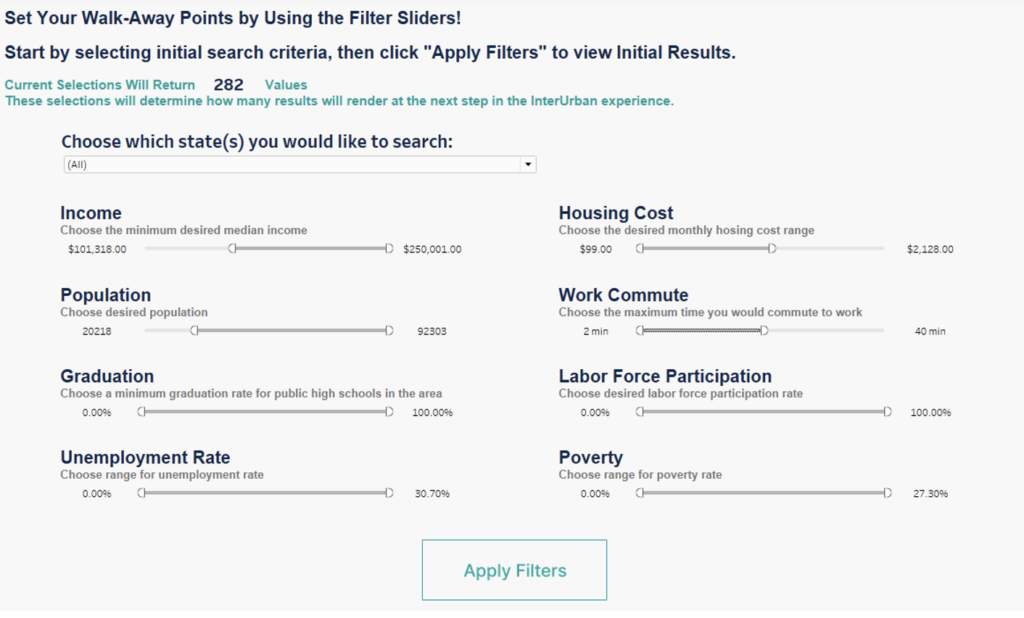The image size is (1024, 618).
Task: Open the state selection dropdown arrow
Action: [527, 164]
